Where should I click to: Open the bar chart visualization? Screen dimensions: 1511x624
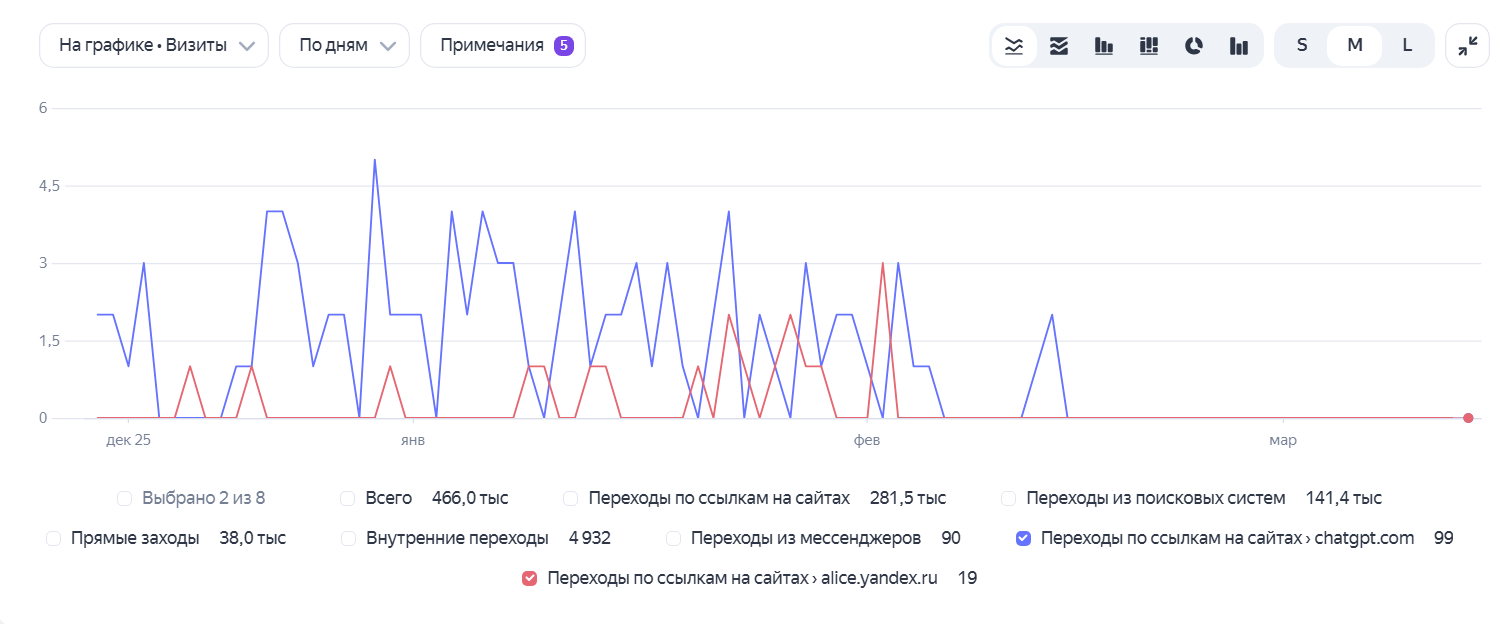click(x=1103, y=45)
